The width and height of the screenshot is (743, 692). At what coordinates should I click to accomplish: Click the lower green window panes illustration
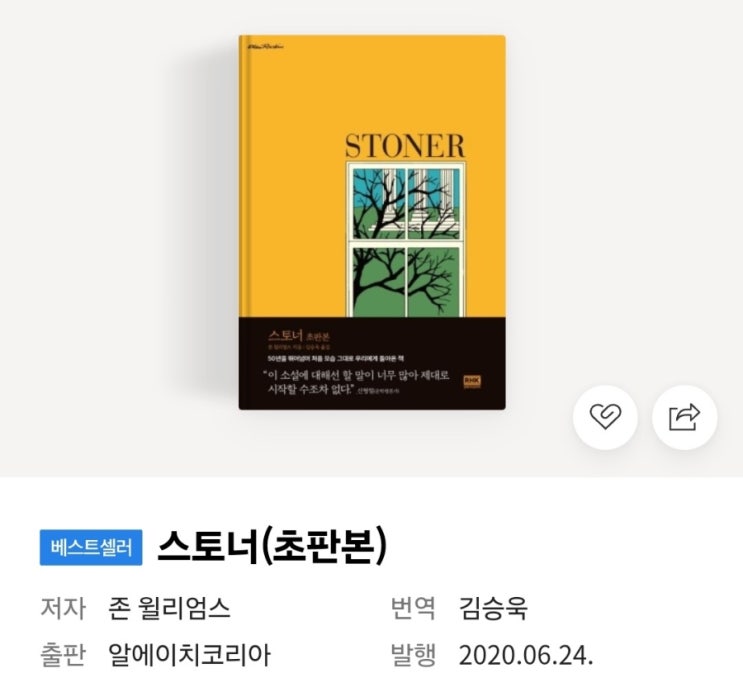click(x=406, y=282)
